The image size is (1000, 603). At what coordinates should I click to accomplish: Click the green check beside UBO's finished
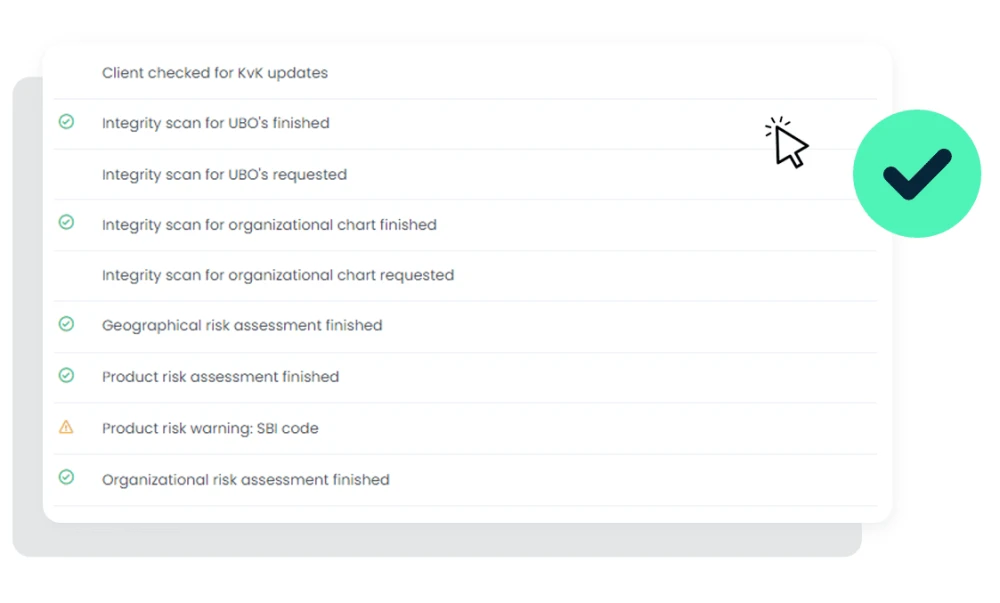[x=66, y=122]
